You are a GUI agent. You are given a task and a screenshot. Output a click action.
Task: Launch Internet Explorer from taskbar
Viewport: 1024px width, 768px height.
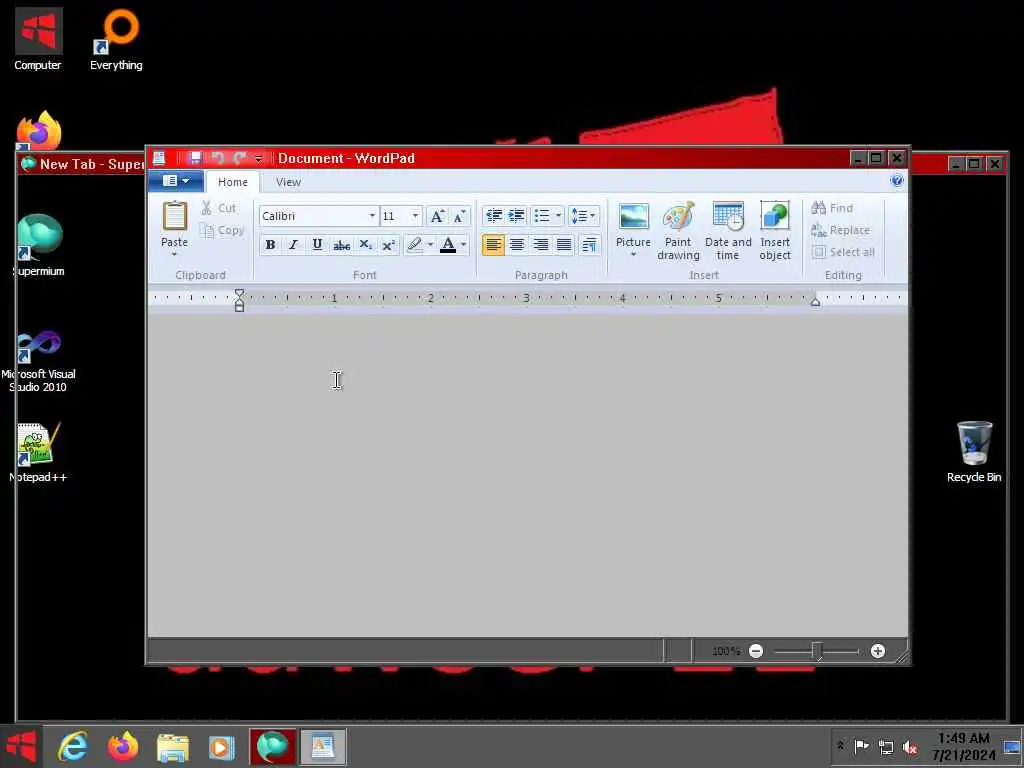[72, 746]
